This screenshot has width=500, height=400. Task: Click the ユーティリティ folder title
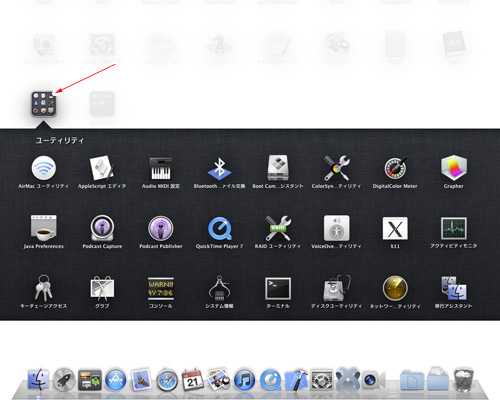point(60,140)
